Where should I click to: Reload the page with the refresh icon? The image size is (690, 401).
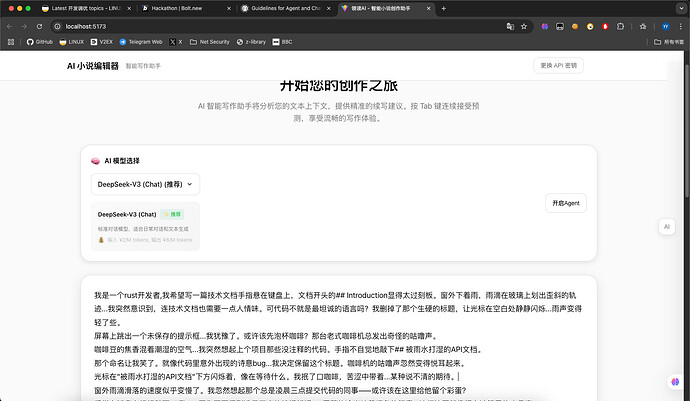pyautogui.click(x=39, y=26)
